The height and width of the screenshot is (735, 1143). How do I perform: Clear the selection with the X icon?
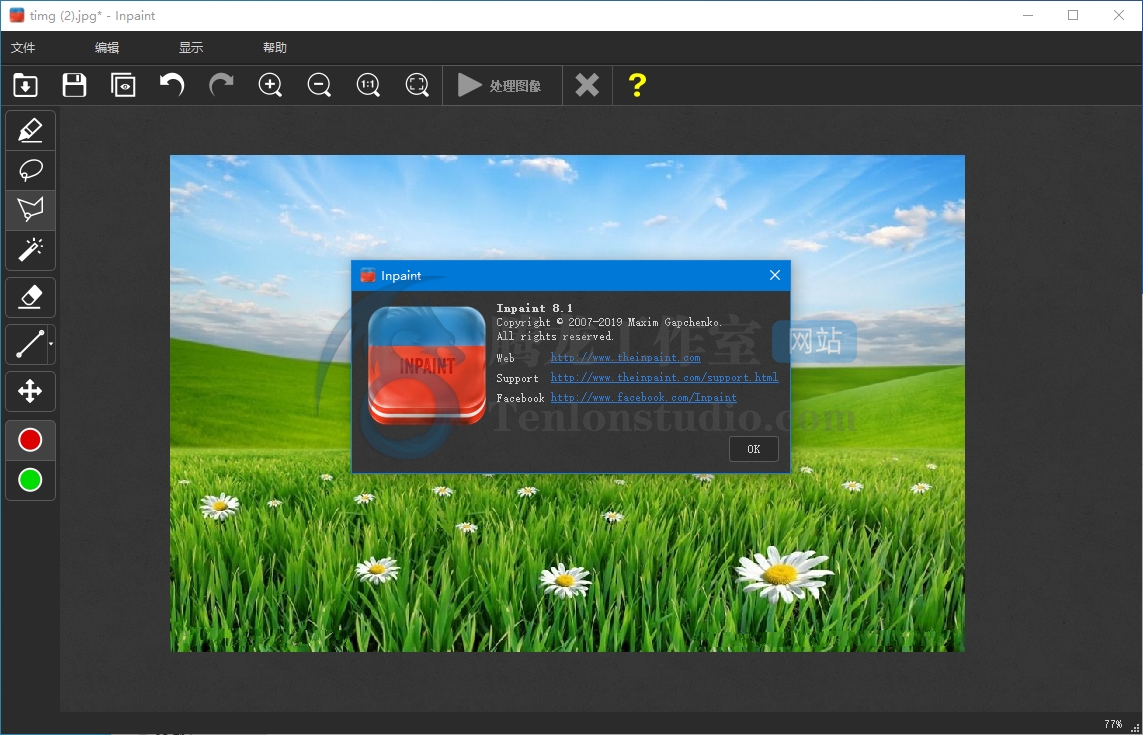[x=587, y=85]
